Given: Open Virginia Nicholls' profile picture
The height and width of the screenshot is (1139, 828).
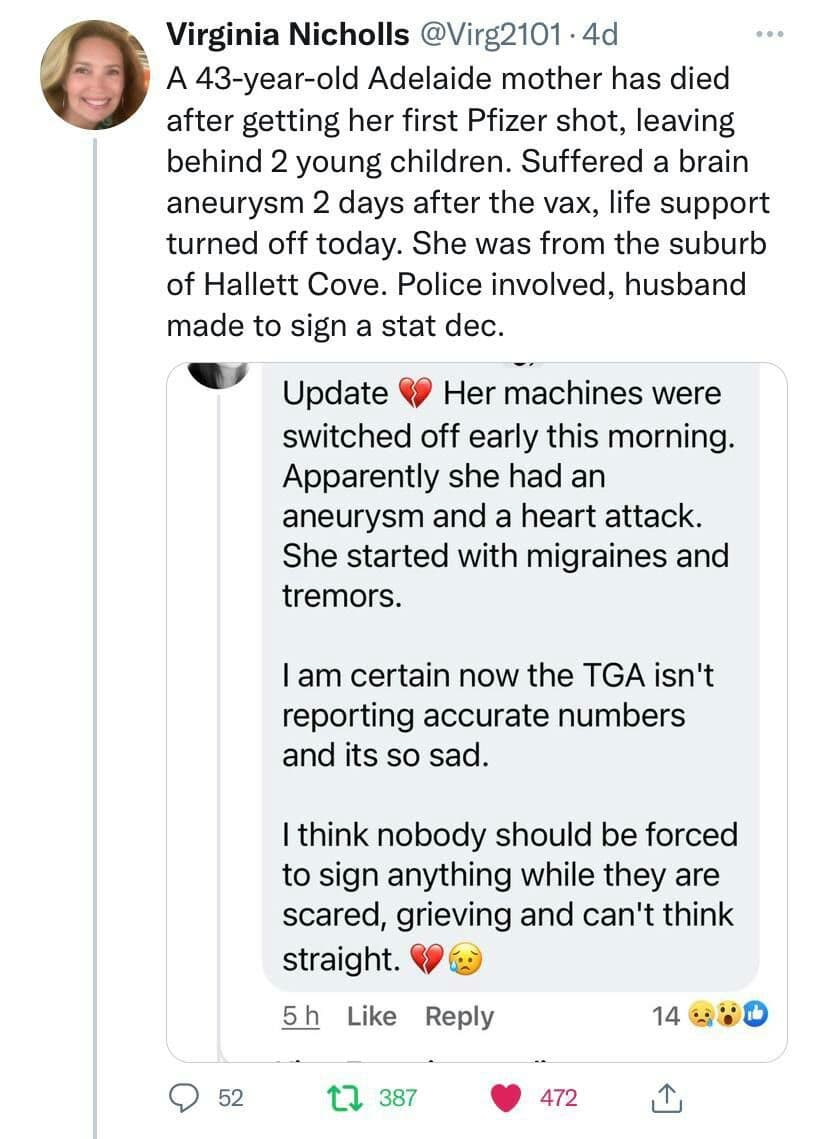Looking at the screenshot, I should click(x=95, y=75).
